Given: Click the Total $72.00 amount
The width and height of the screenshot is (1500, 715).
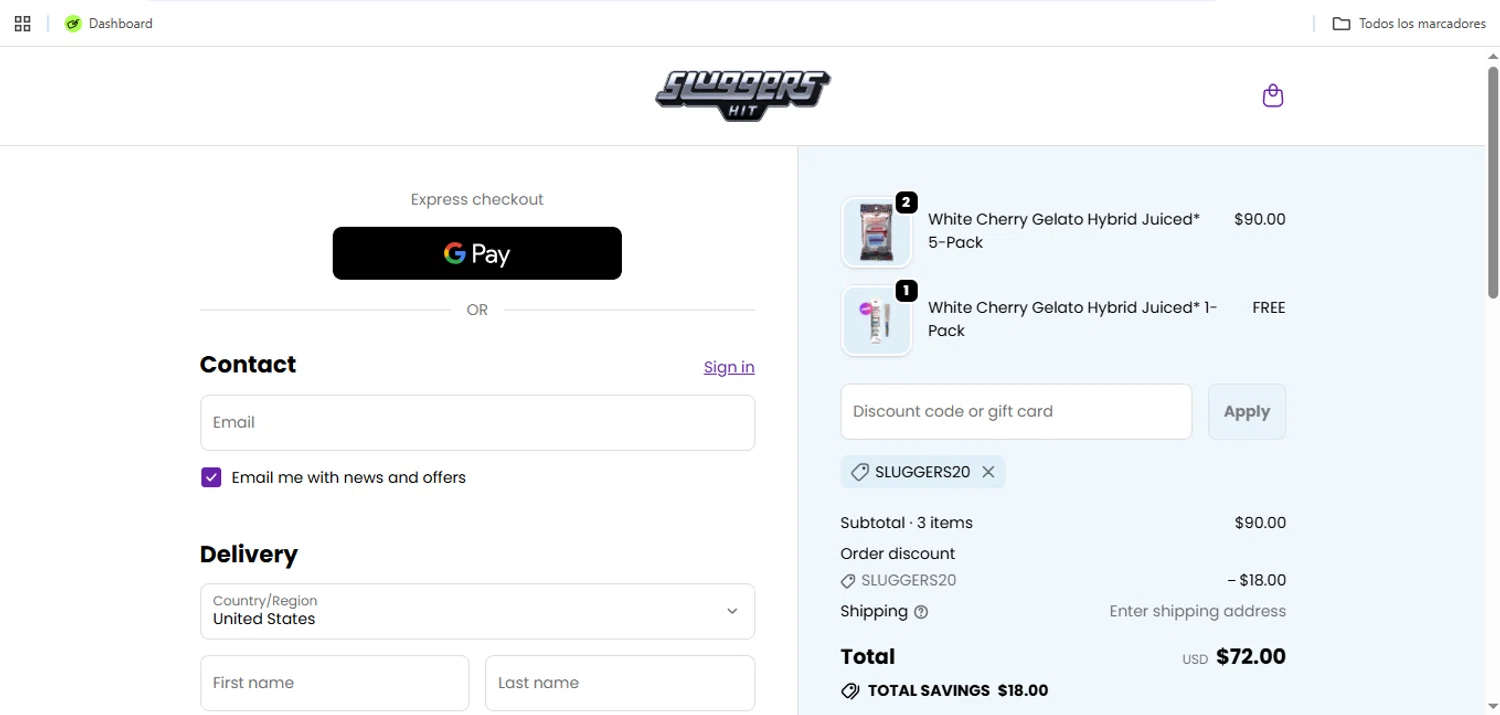Looking at the screenshot, I should tap(1250, 657).
